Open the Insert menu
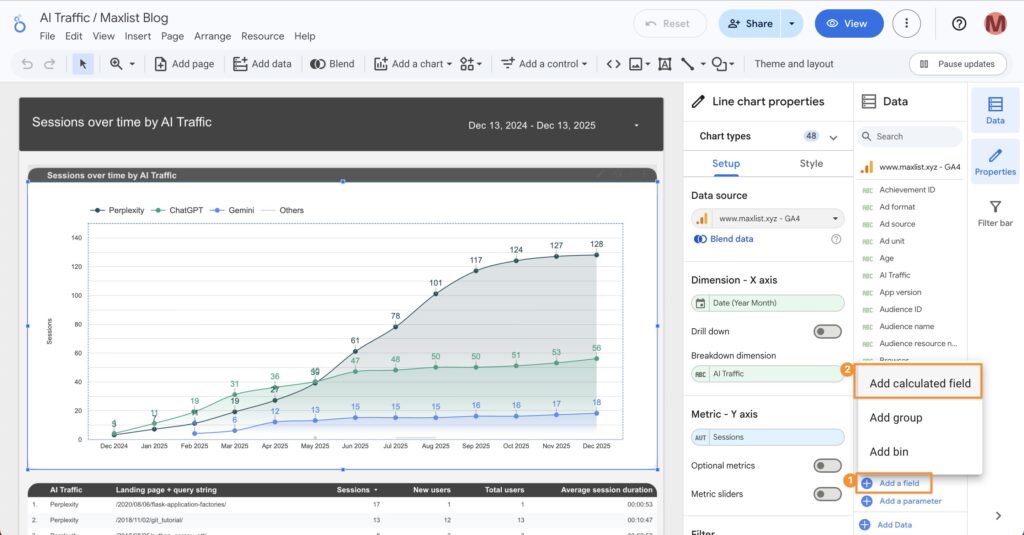1024x535 pixels. [138, 36]
